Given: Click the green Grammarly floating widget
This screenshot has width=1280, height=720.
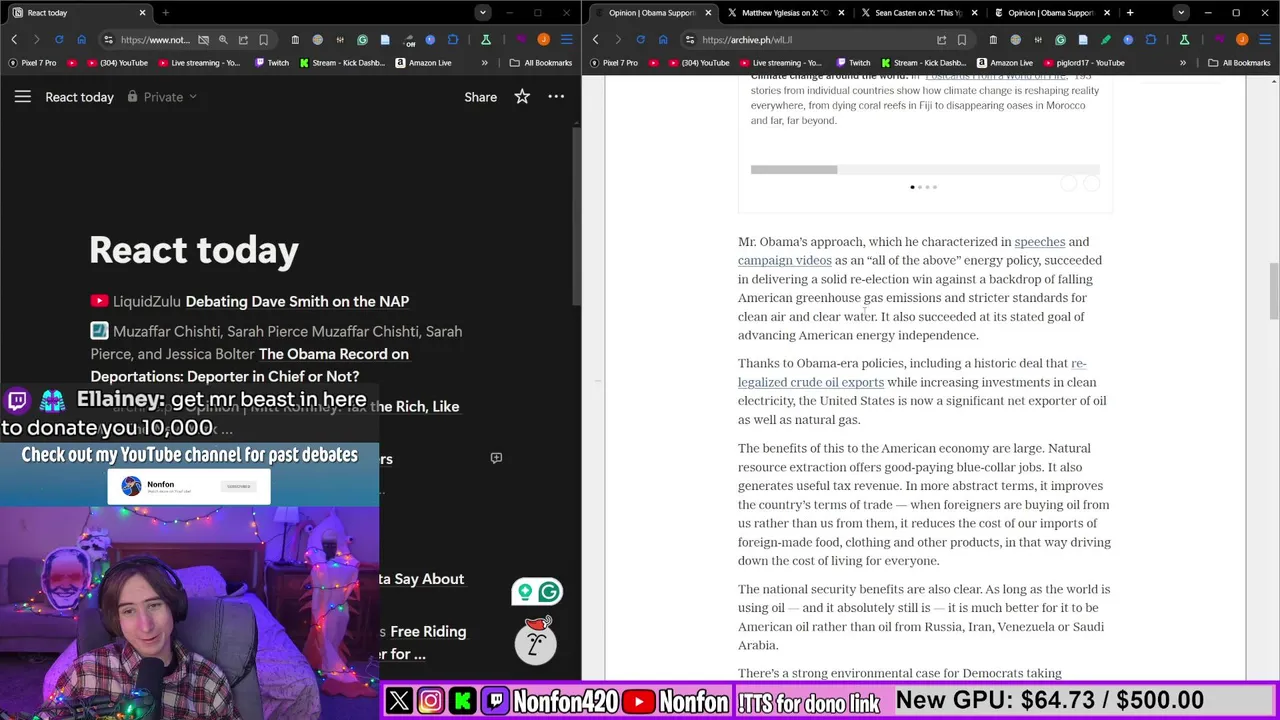Looking at the screenshot, I should point(537,592).
